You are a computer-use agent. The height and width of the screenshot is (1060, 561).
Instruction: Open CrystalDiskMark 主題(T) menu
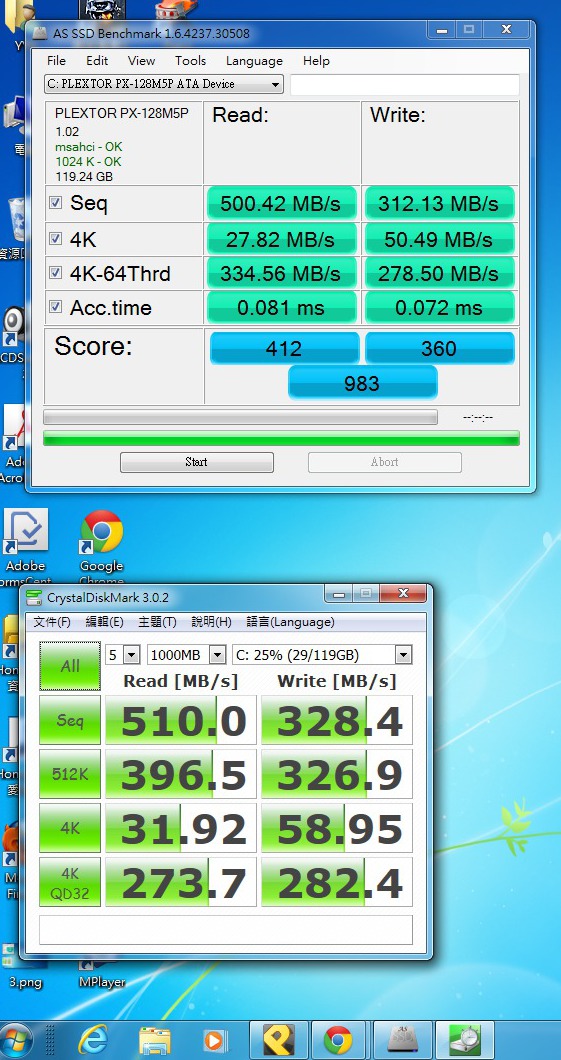(157, 622)
